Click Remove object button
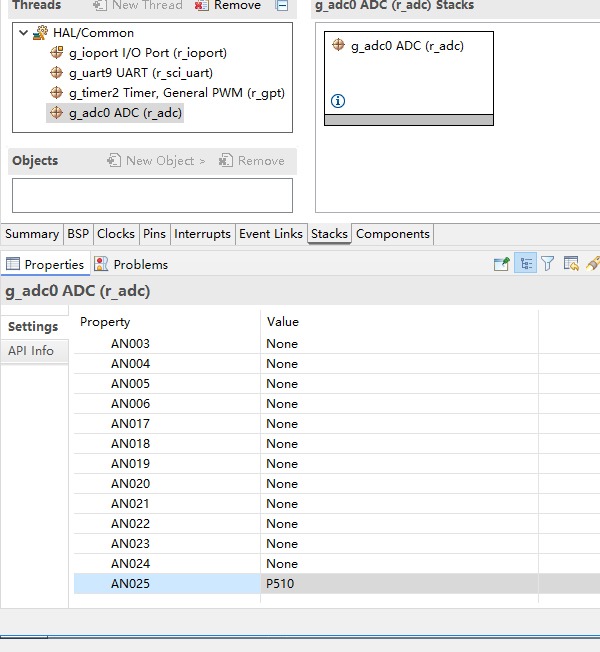The image size is (600, 652). [252, 161]
